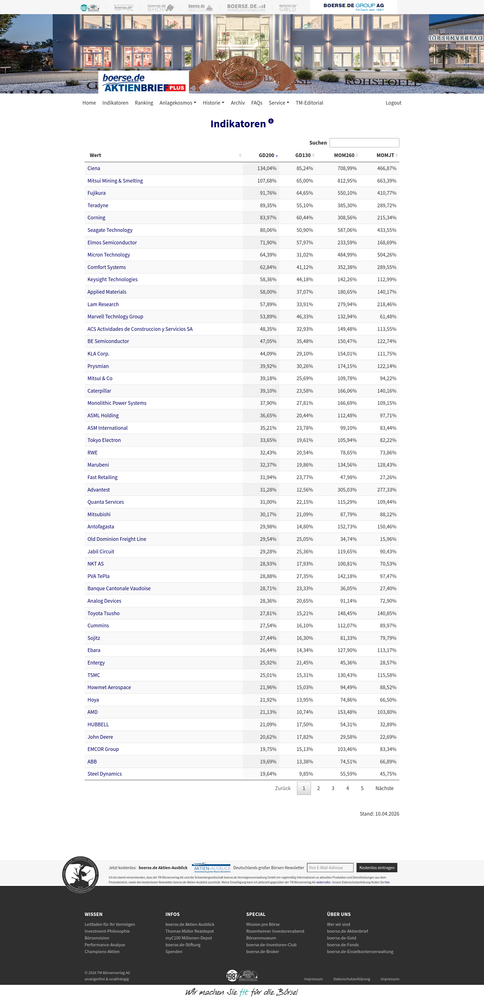Open the Service dropdown menu

coord(279,103)
